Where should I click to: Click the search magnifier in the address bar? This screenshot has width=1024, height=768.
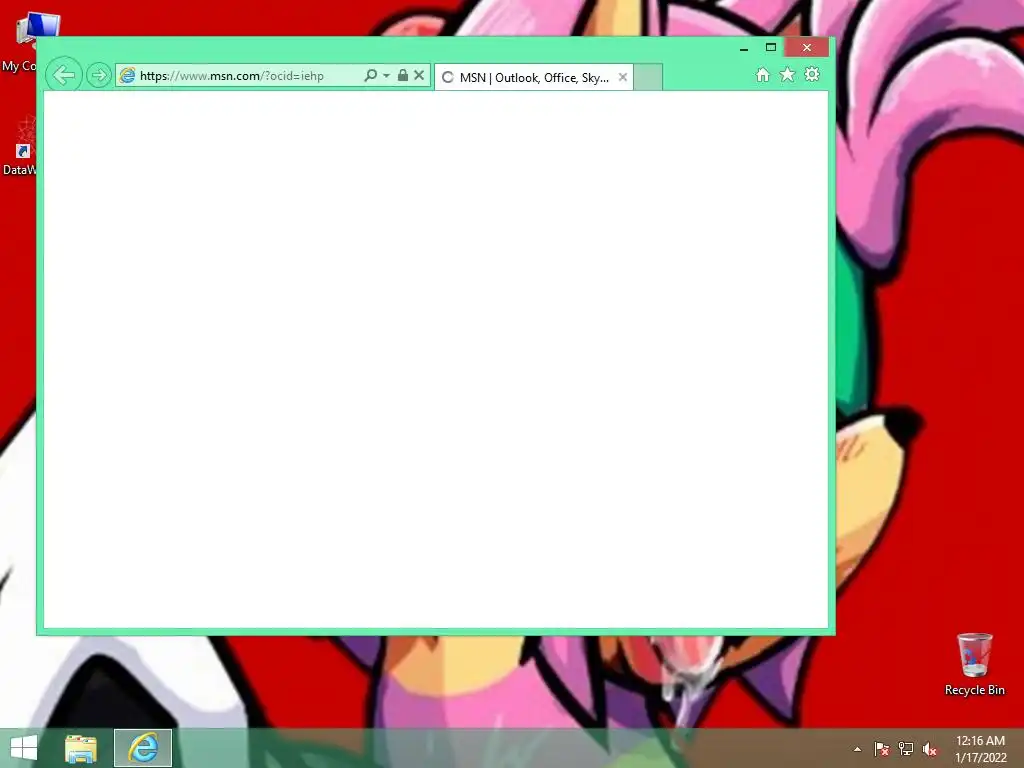(x=370, y=75)
